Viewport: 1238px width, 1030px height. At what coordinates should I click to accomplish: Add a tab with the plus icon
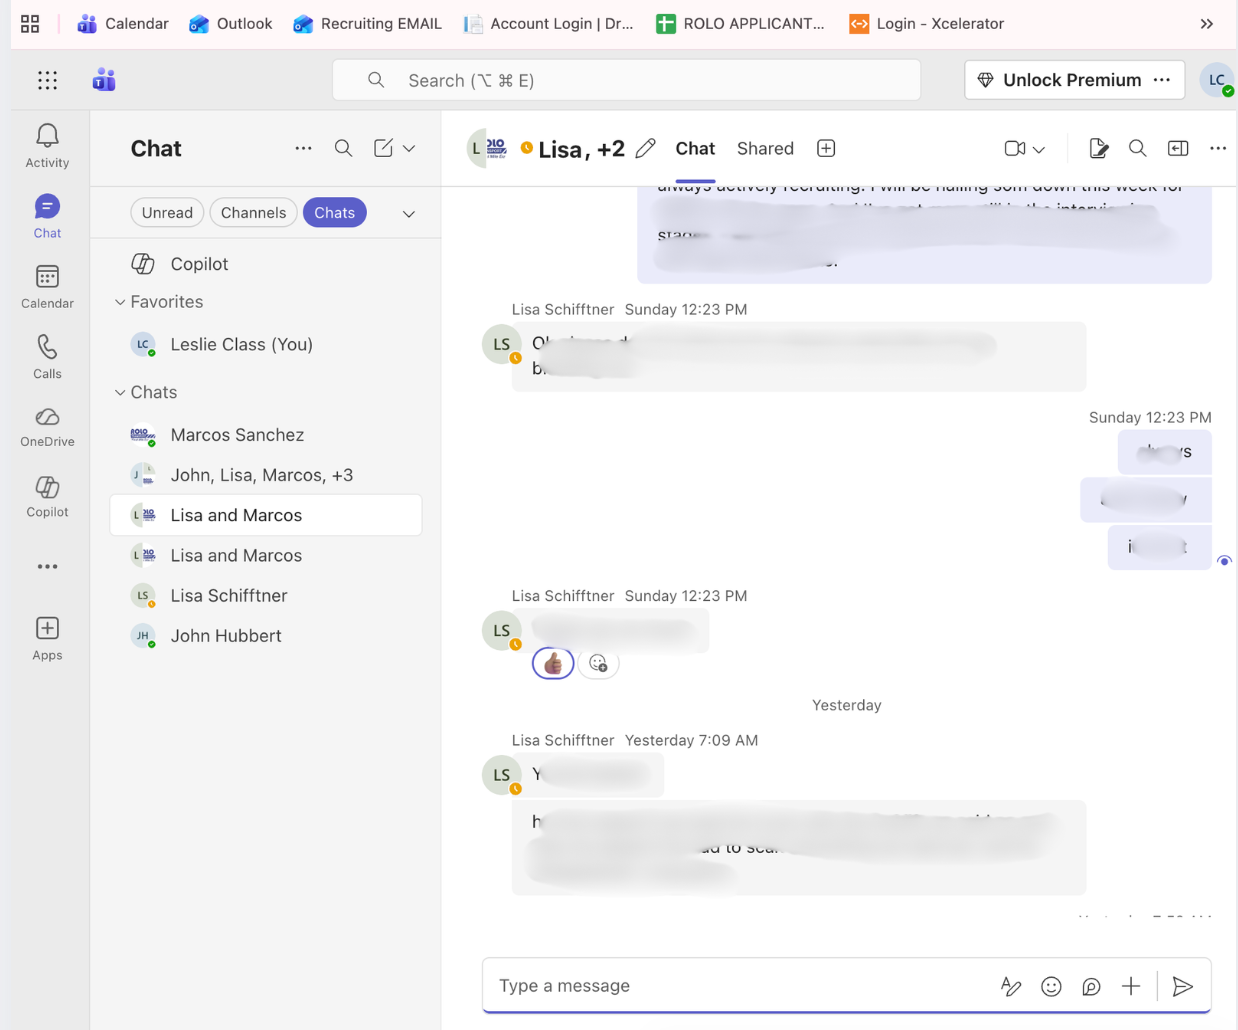tap(826, 148)
